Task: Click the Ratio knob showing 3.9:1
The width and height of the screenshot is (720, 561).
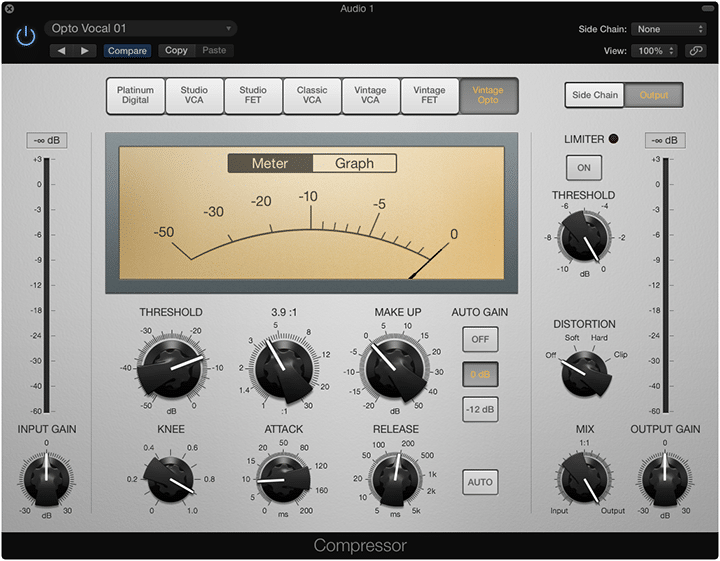Action: (284, 369)
